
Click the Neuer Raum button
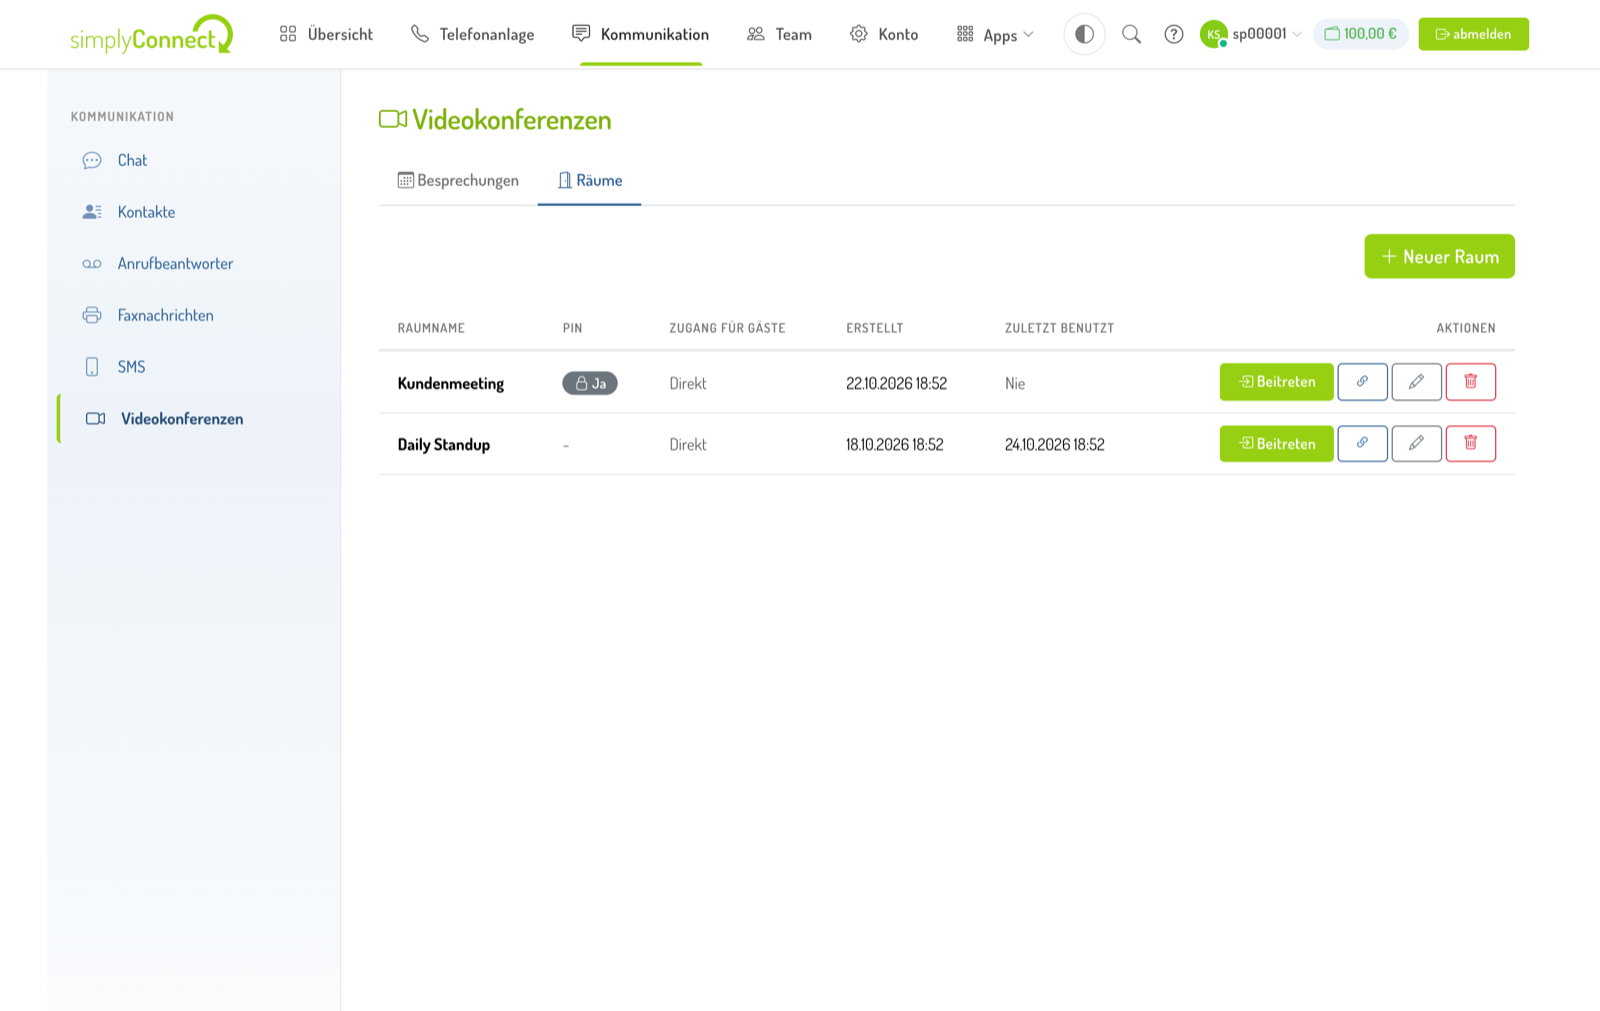[1439, 257]
